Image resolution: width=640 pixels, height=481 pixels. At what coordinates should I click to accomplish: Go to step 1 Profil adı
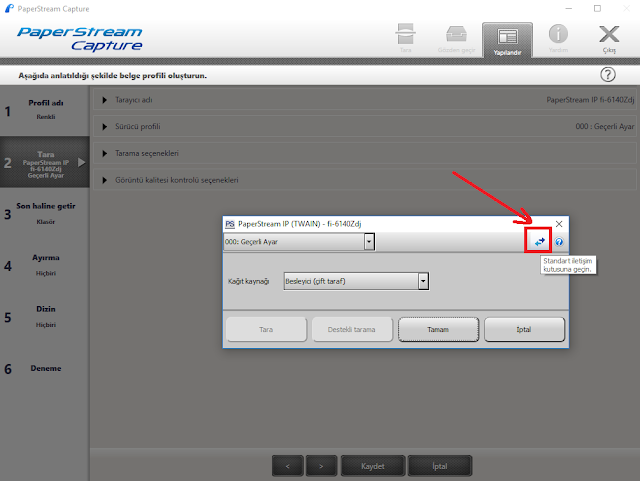point(44,110)
